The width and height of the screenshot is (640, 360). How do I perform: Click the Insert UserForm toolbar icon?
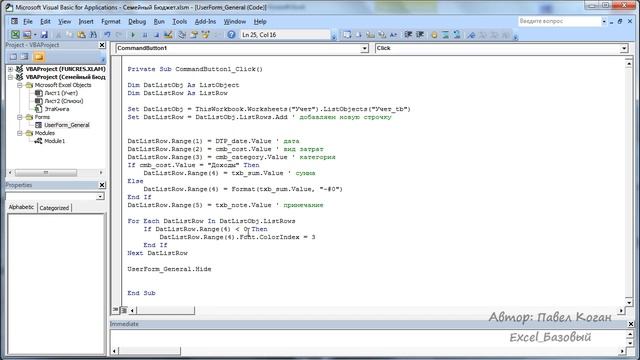click(27, 35)
